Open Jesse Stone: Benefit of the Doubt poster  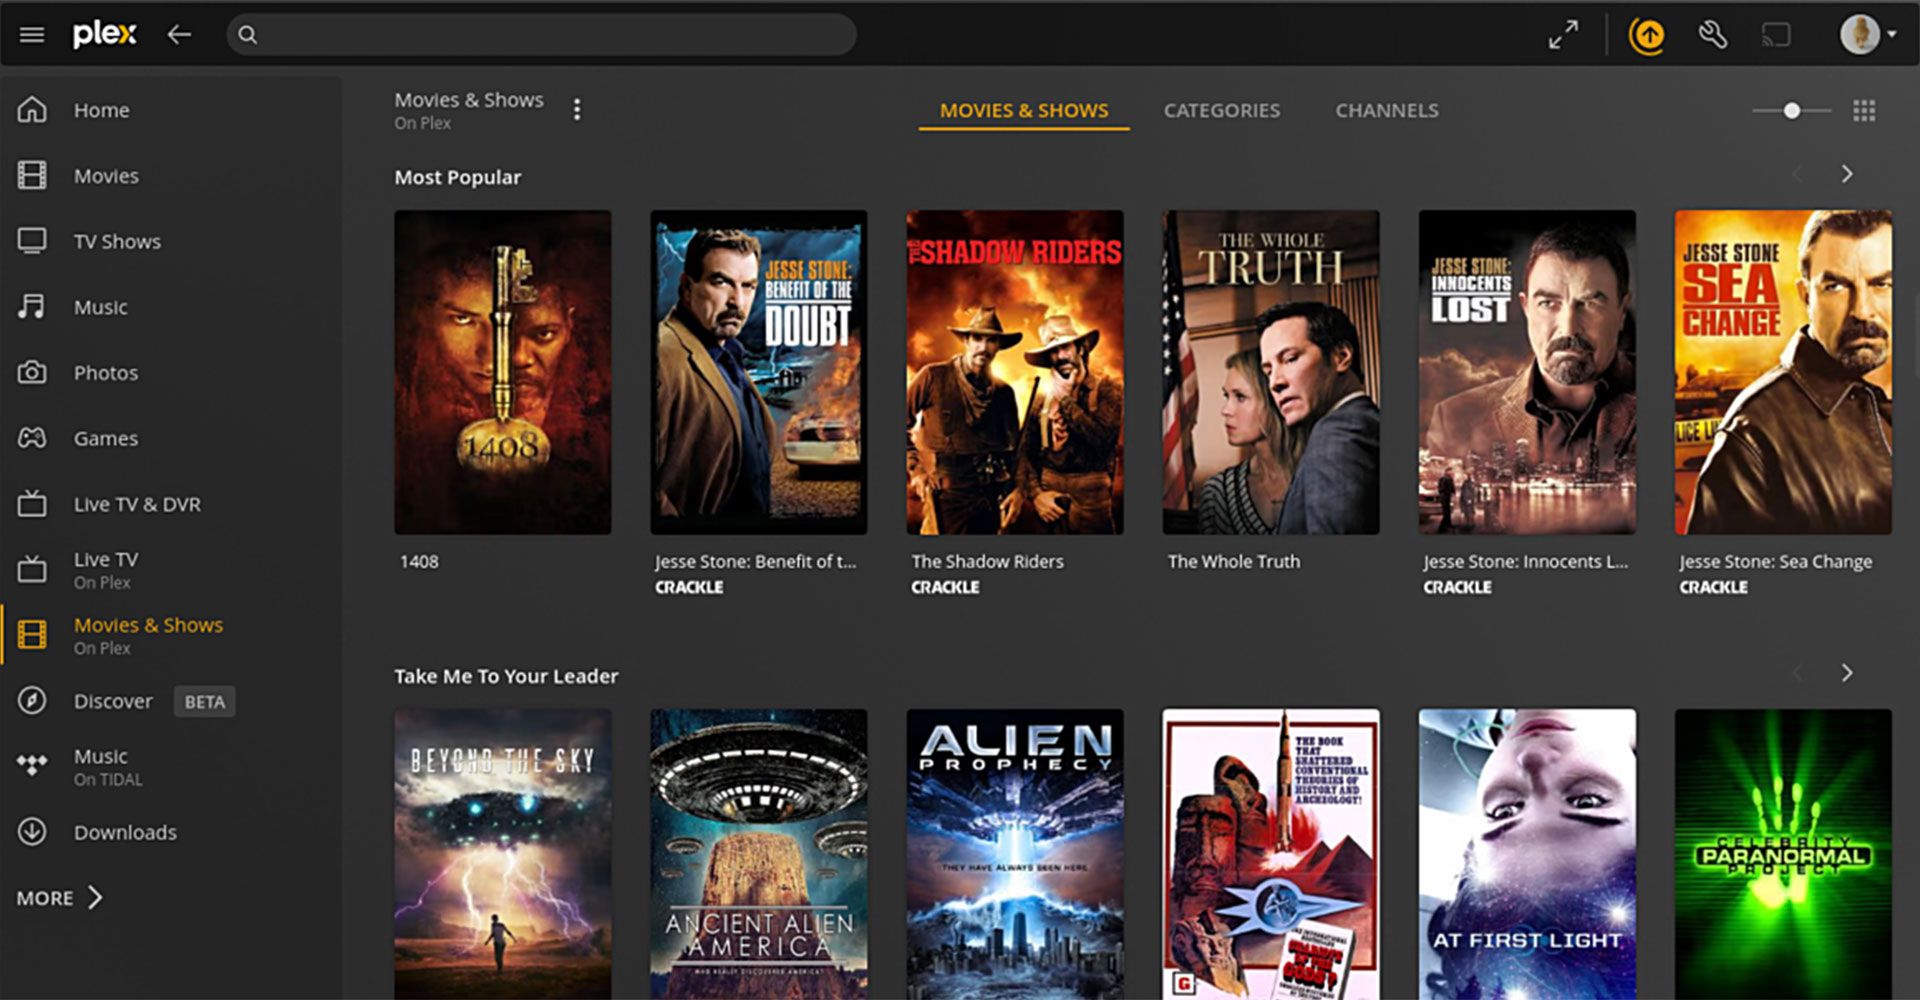click(x=759, y=372)
